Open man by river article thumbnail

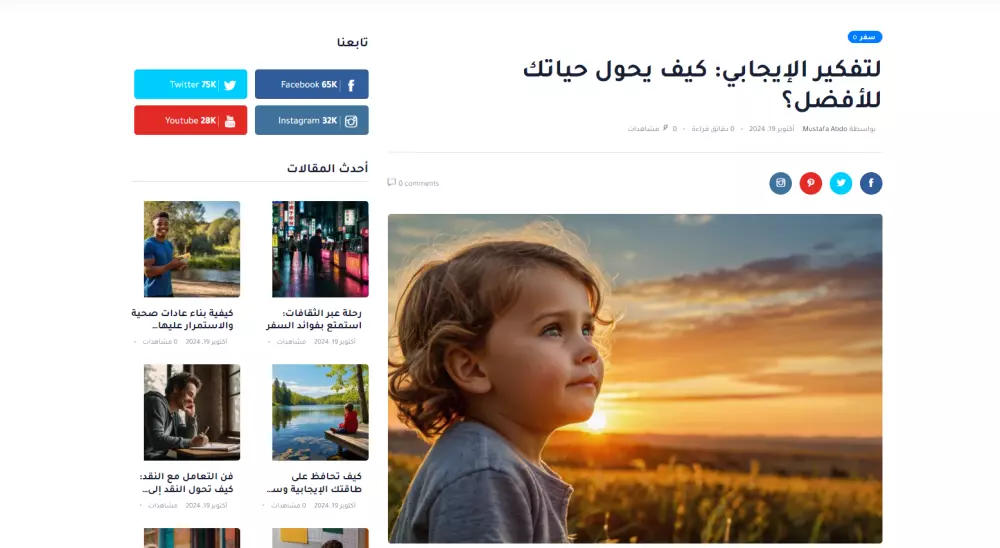pyautogui.click(x=192, y=249)
